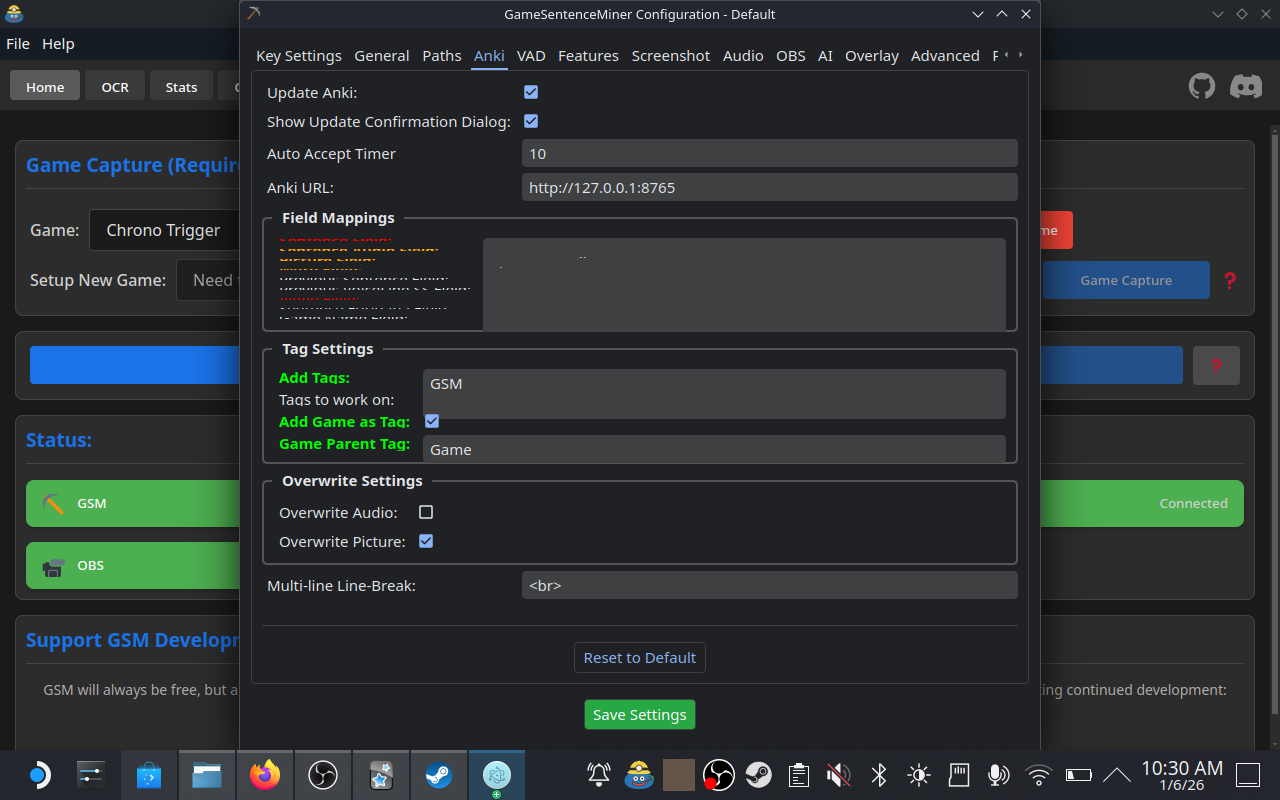Click inside the Anki URL field
The image size is (1280, 800).
[769, 187]
